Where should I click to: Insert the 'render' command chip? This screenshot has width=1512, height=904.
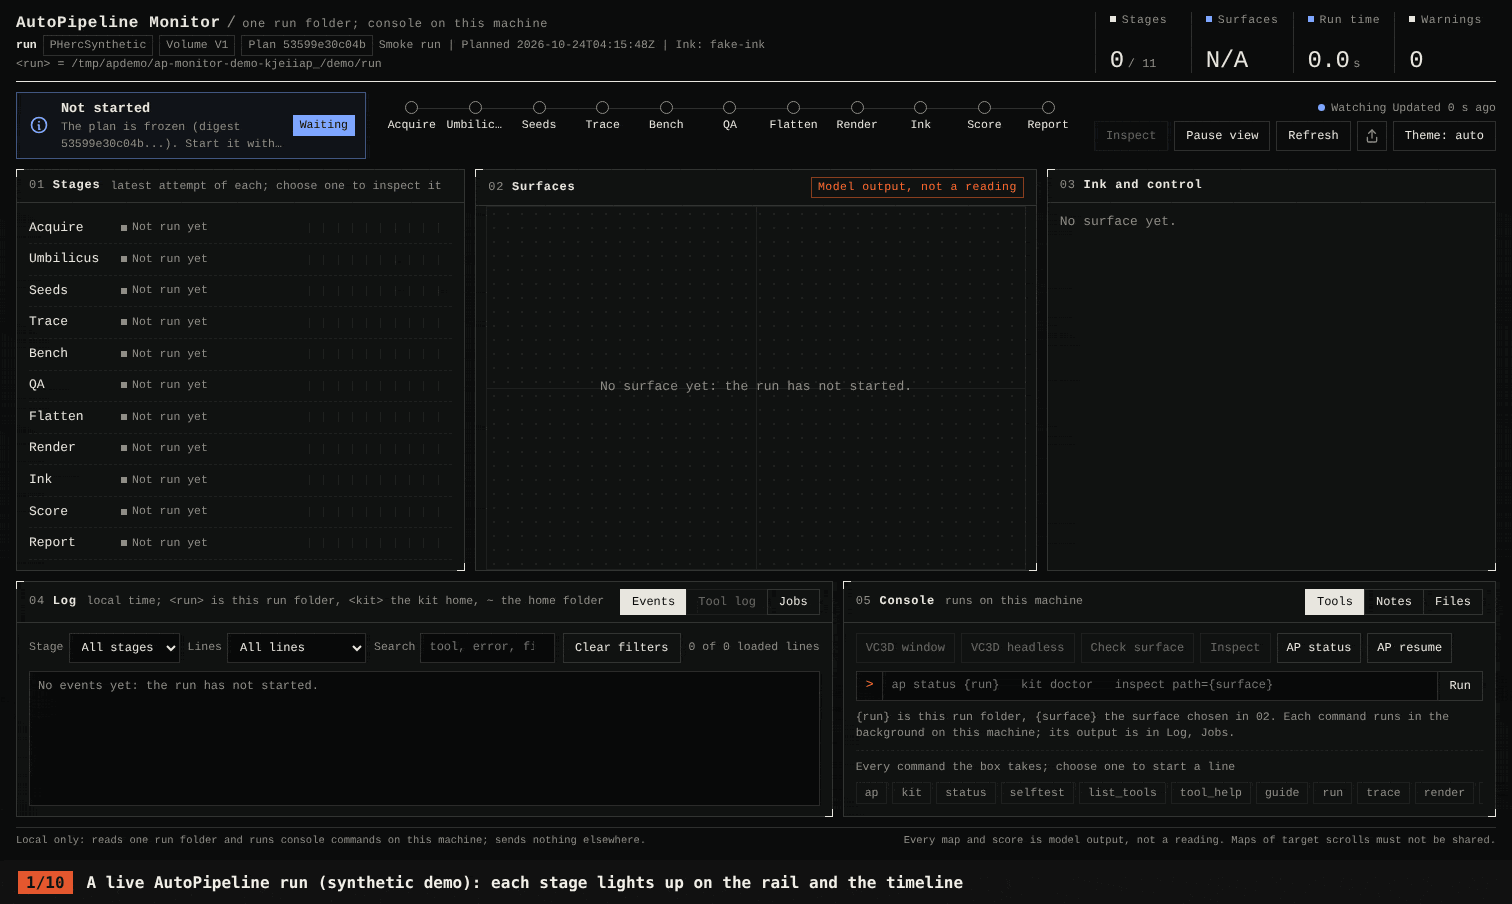click(x=1444, y=793)
